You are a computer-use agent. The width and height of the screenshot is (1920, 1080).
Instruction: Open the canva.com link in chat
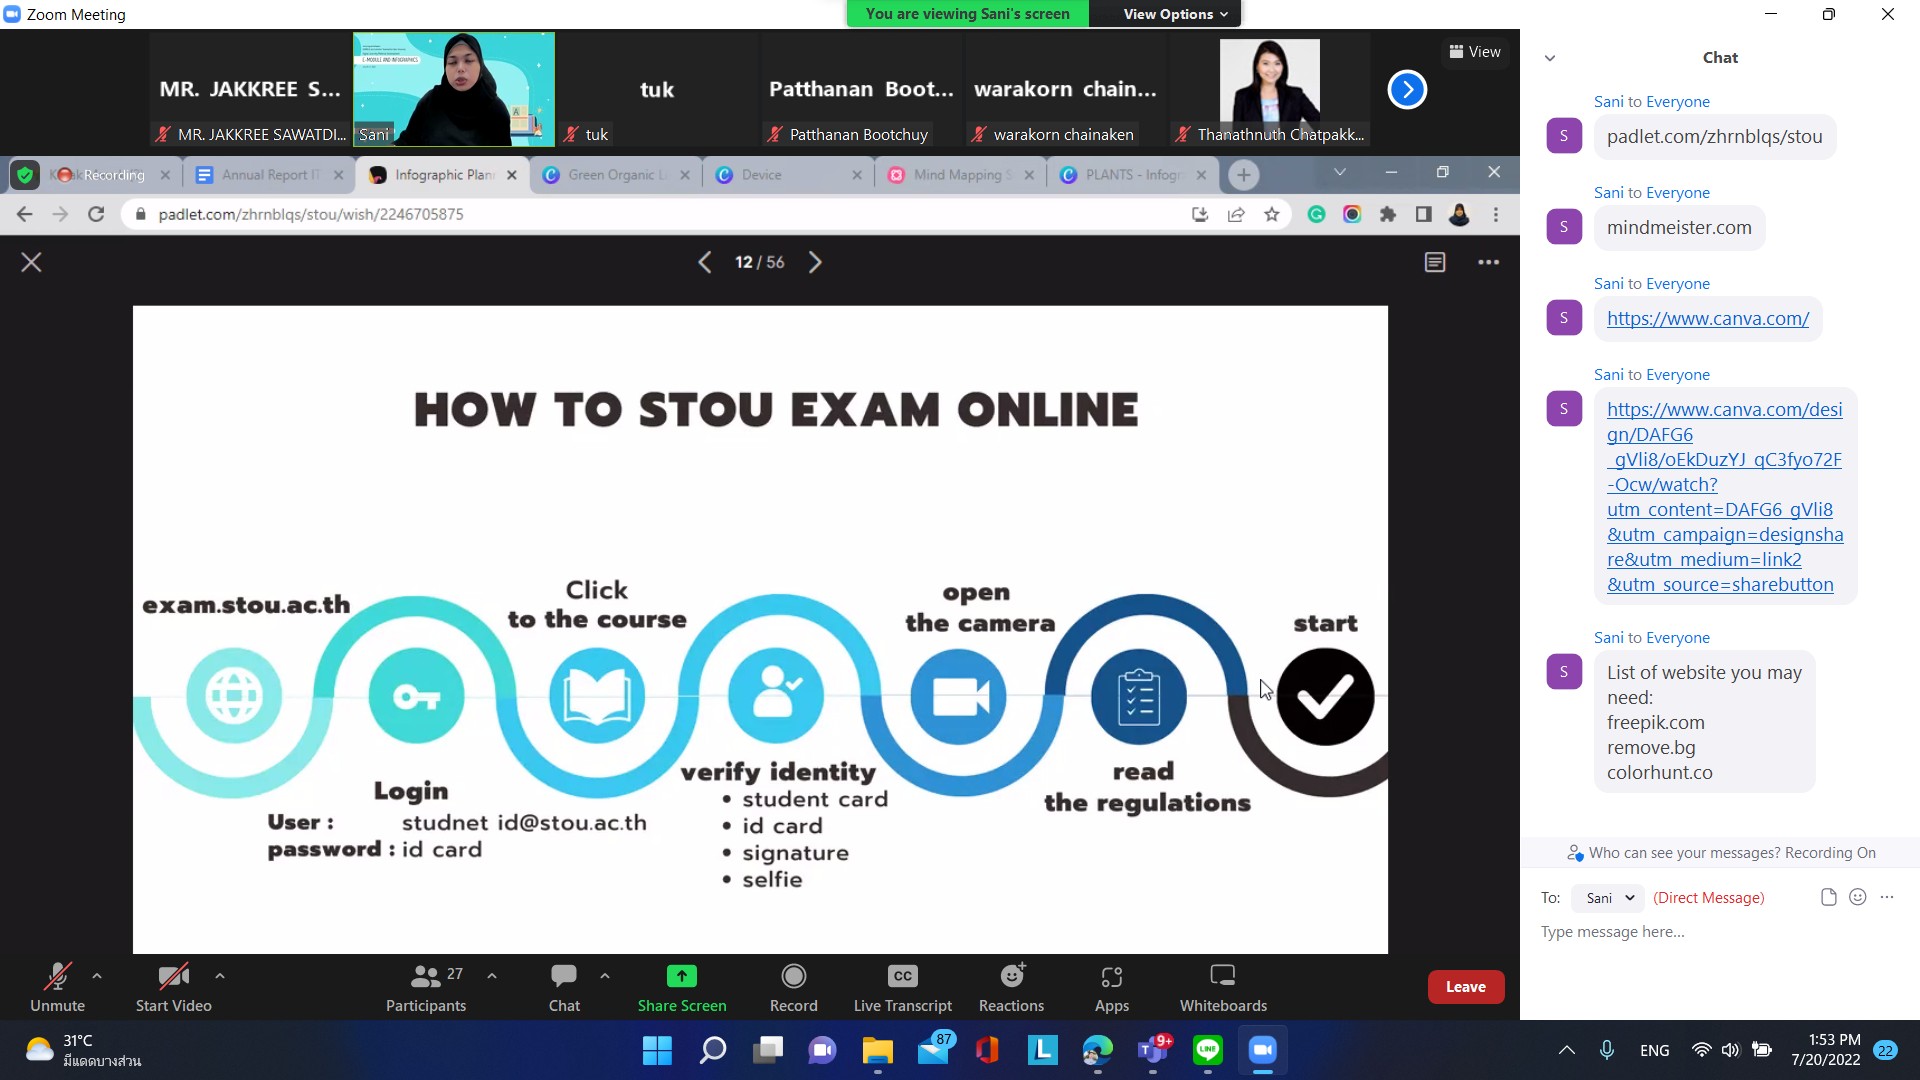(x=1707, y=319)
